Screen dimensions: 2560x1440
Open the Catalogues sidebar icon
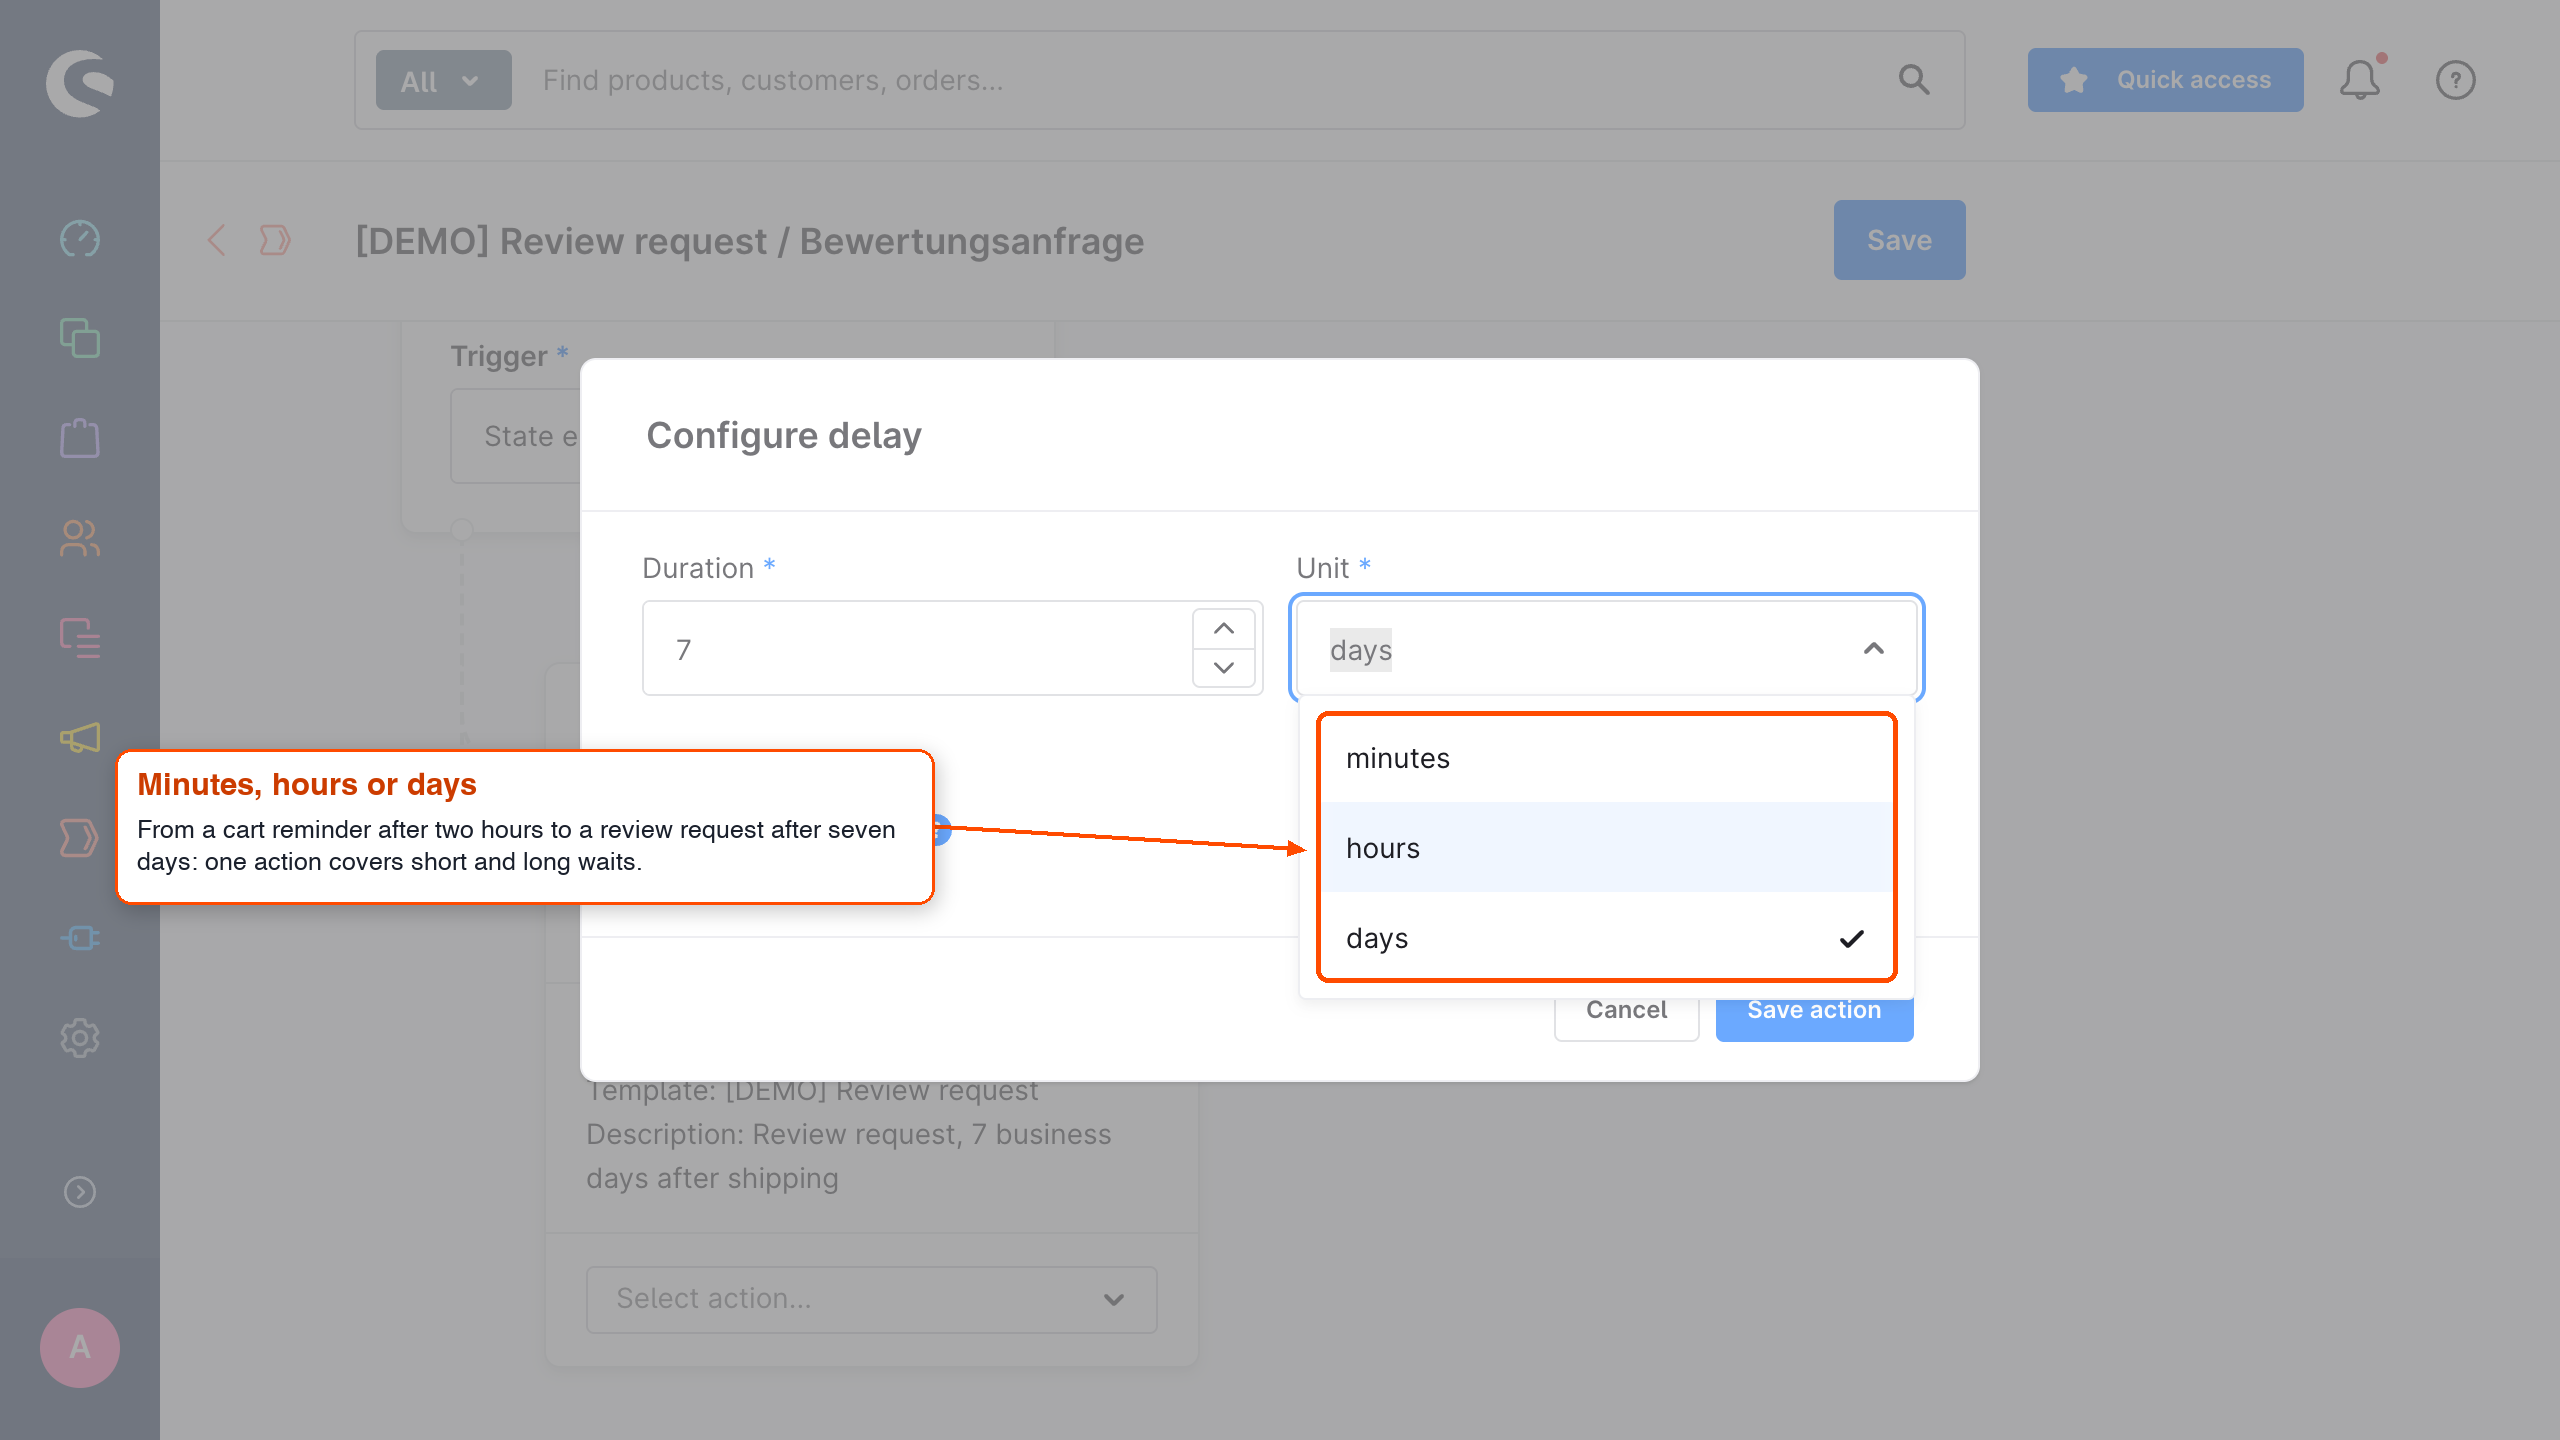click(x=80, y=338)
